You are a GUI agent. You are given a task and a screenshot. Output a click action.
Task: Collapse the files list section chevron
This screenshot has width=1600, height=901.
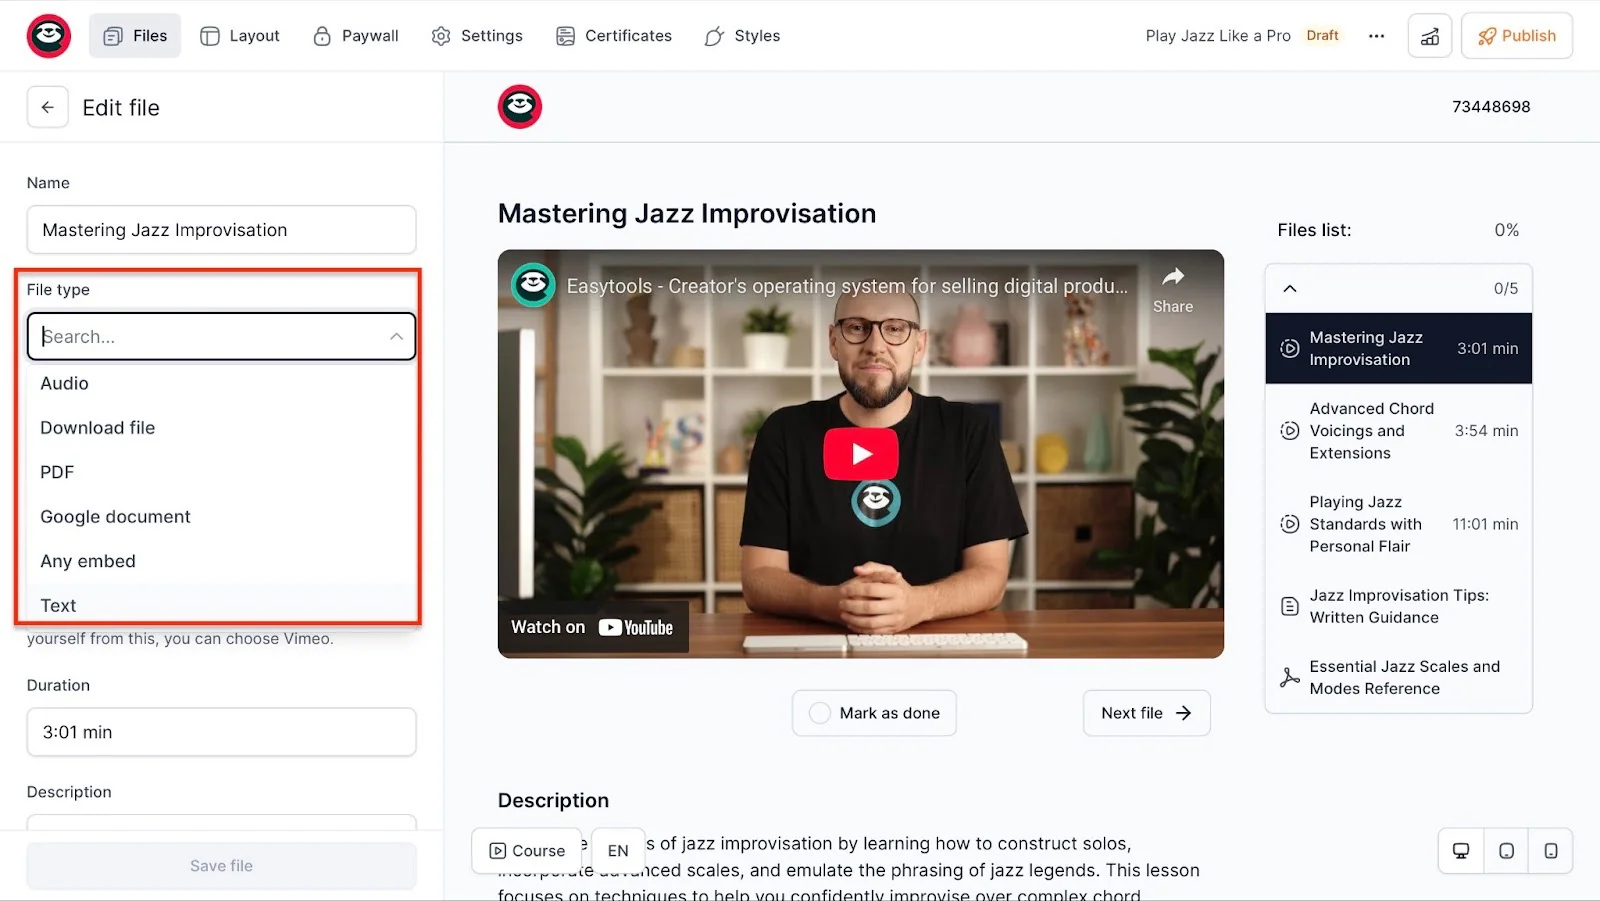pyautogui.click(x=1290, y=289)
